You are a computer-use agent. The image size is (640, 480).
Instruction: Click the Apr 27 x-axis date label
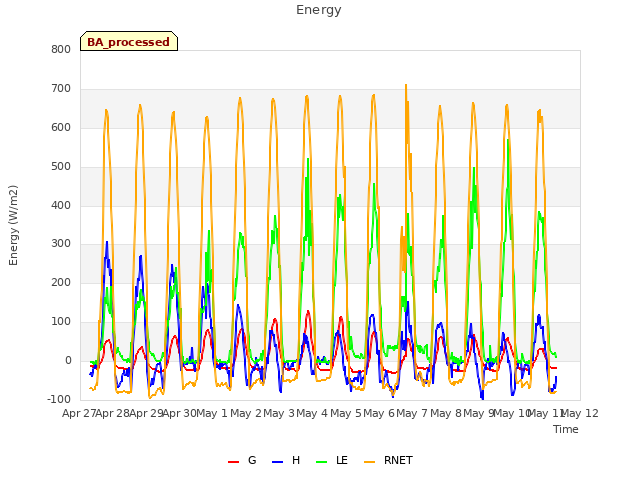tap(79, 413)
